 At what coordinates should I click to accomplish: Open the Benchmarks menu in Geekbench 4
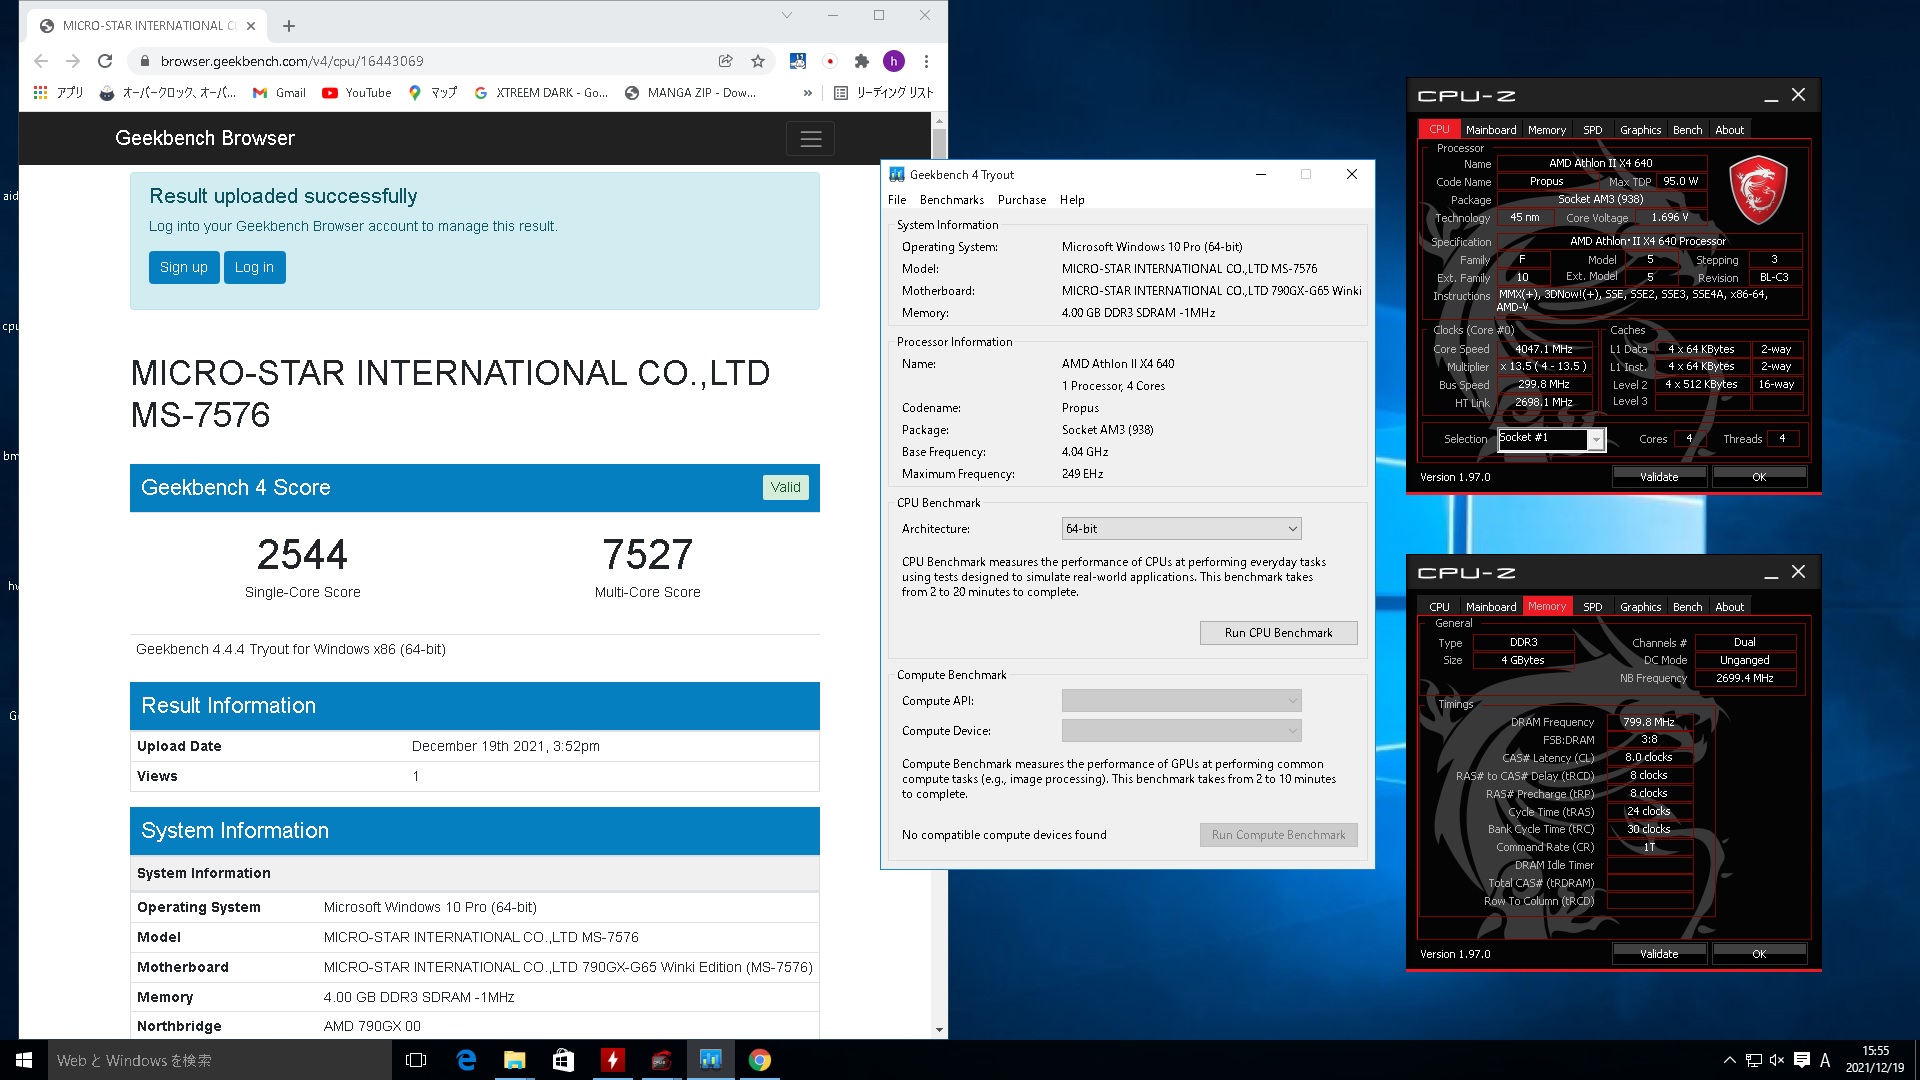951,200
